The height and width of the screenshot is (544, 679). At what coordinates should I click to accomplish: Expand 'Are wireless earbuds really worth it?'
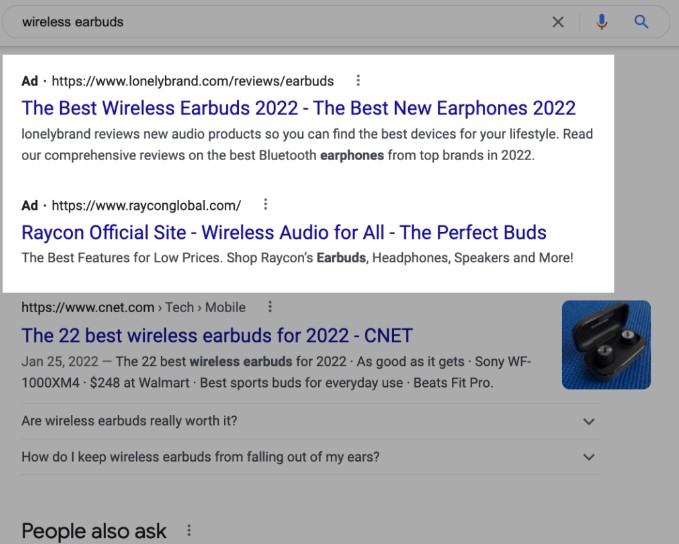click(310, 421)
